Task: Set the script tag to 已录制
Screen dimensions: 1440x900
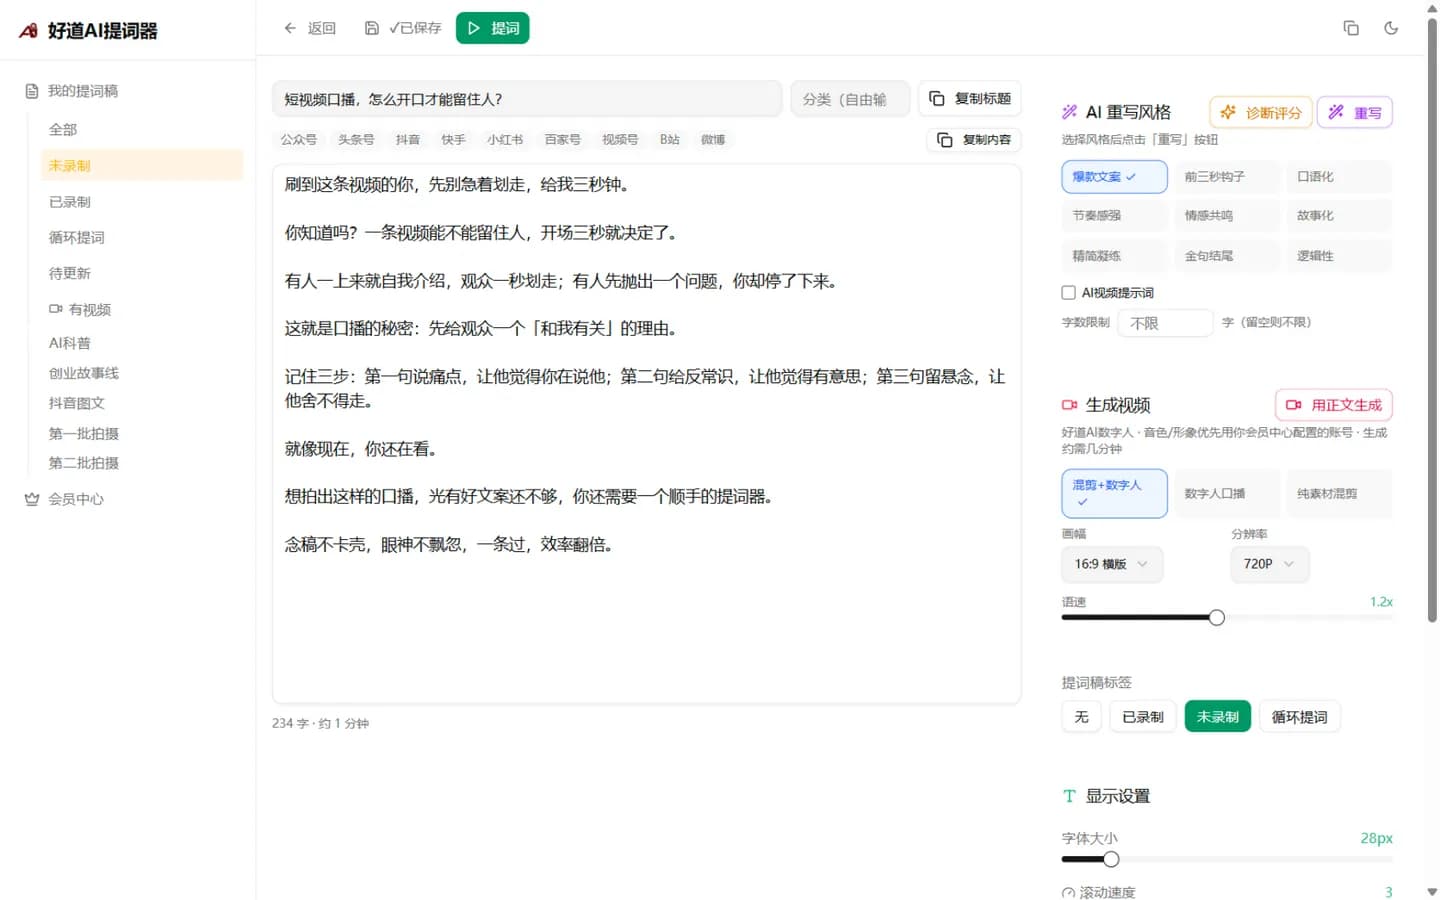Action: pos(1142,717)
